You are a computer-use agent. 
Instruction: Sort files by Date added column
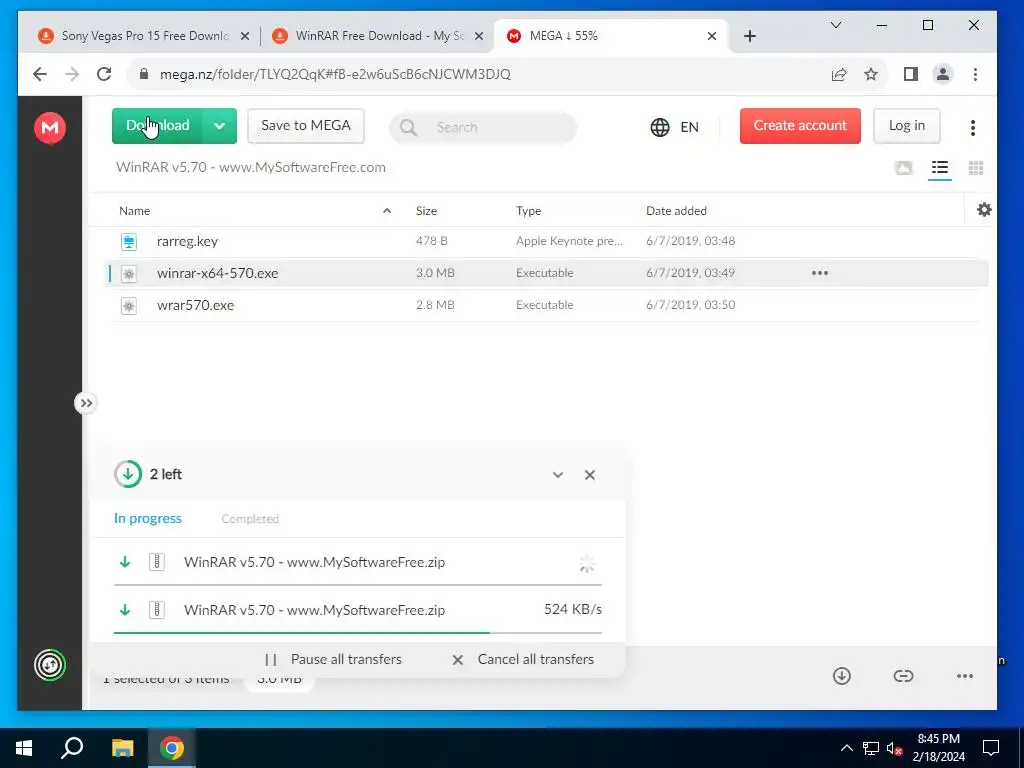[x=676, y=211]
